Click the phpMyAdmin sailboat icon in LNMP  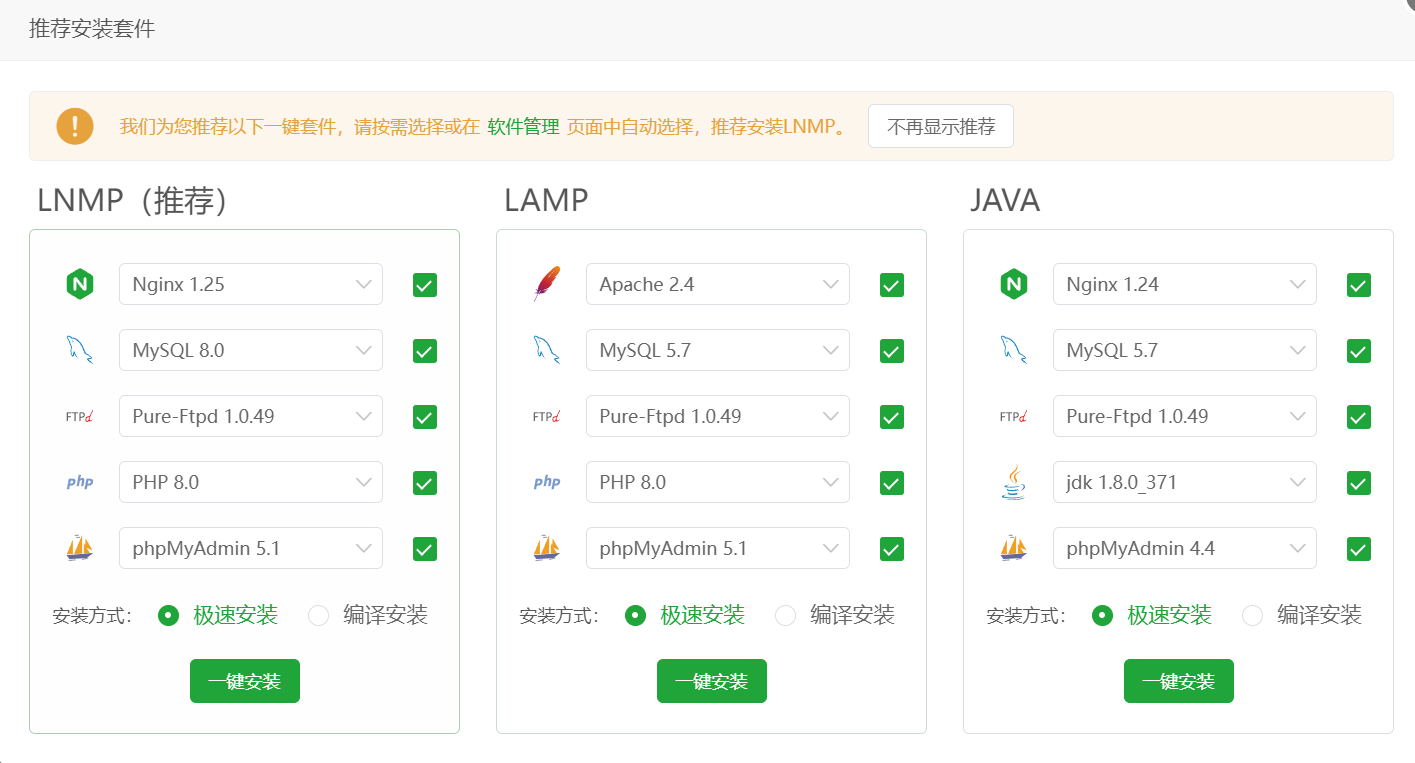pos(80,548)
